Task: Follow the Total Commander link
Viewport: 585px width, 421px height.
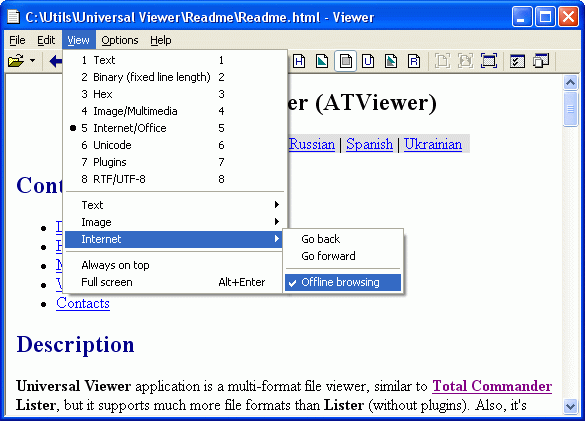Action: [x=492, y=386]
